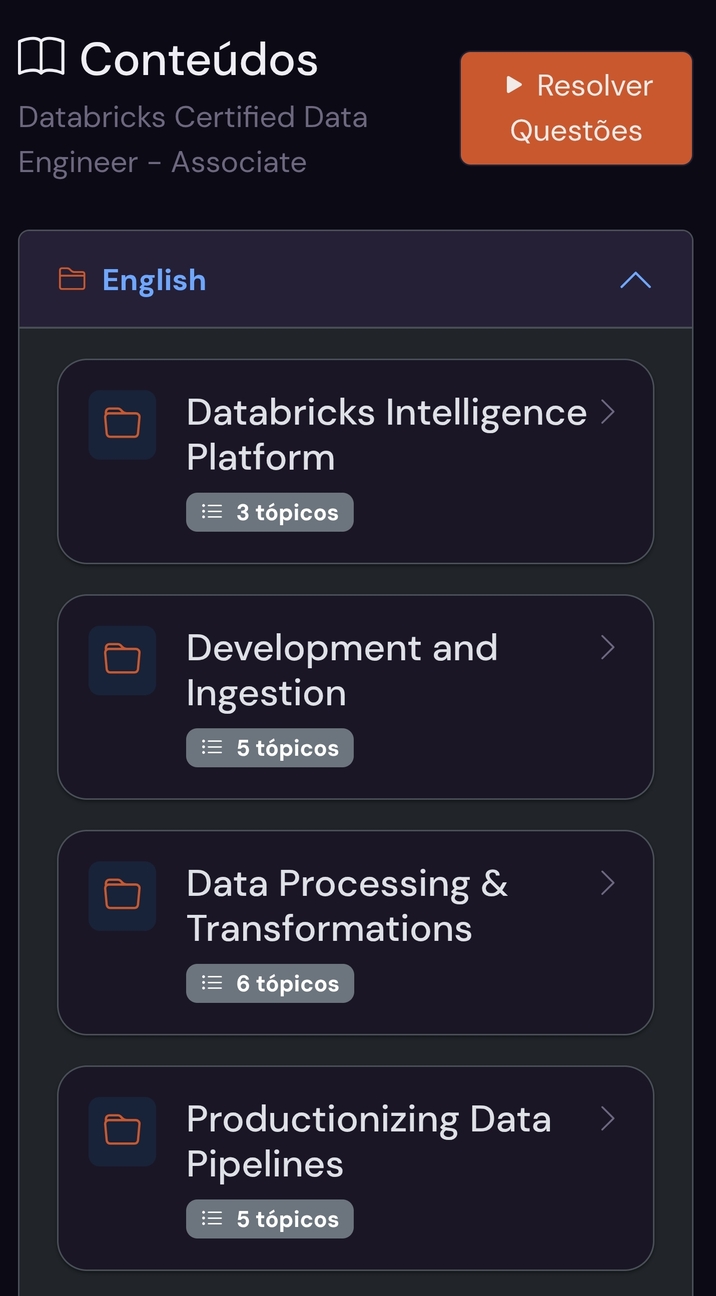Click the Development and Ingestion folder icon
Image resolution: width=716 pixels, height=1296 pixels.
pos(122,660)
